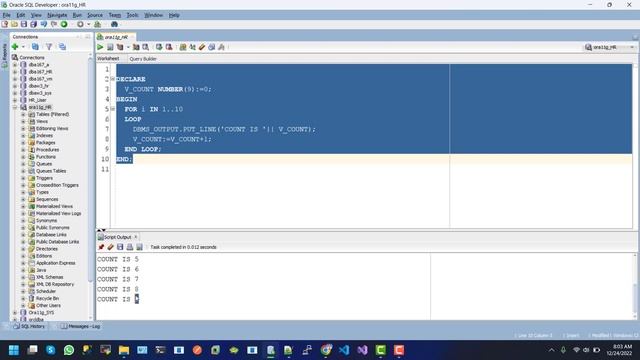
Task: Open Visual Studio Code from the taskbar
Action: pyautogui.click(x=344, y=350)
